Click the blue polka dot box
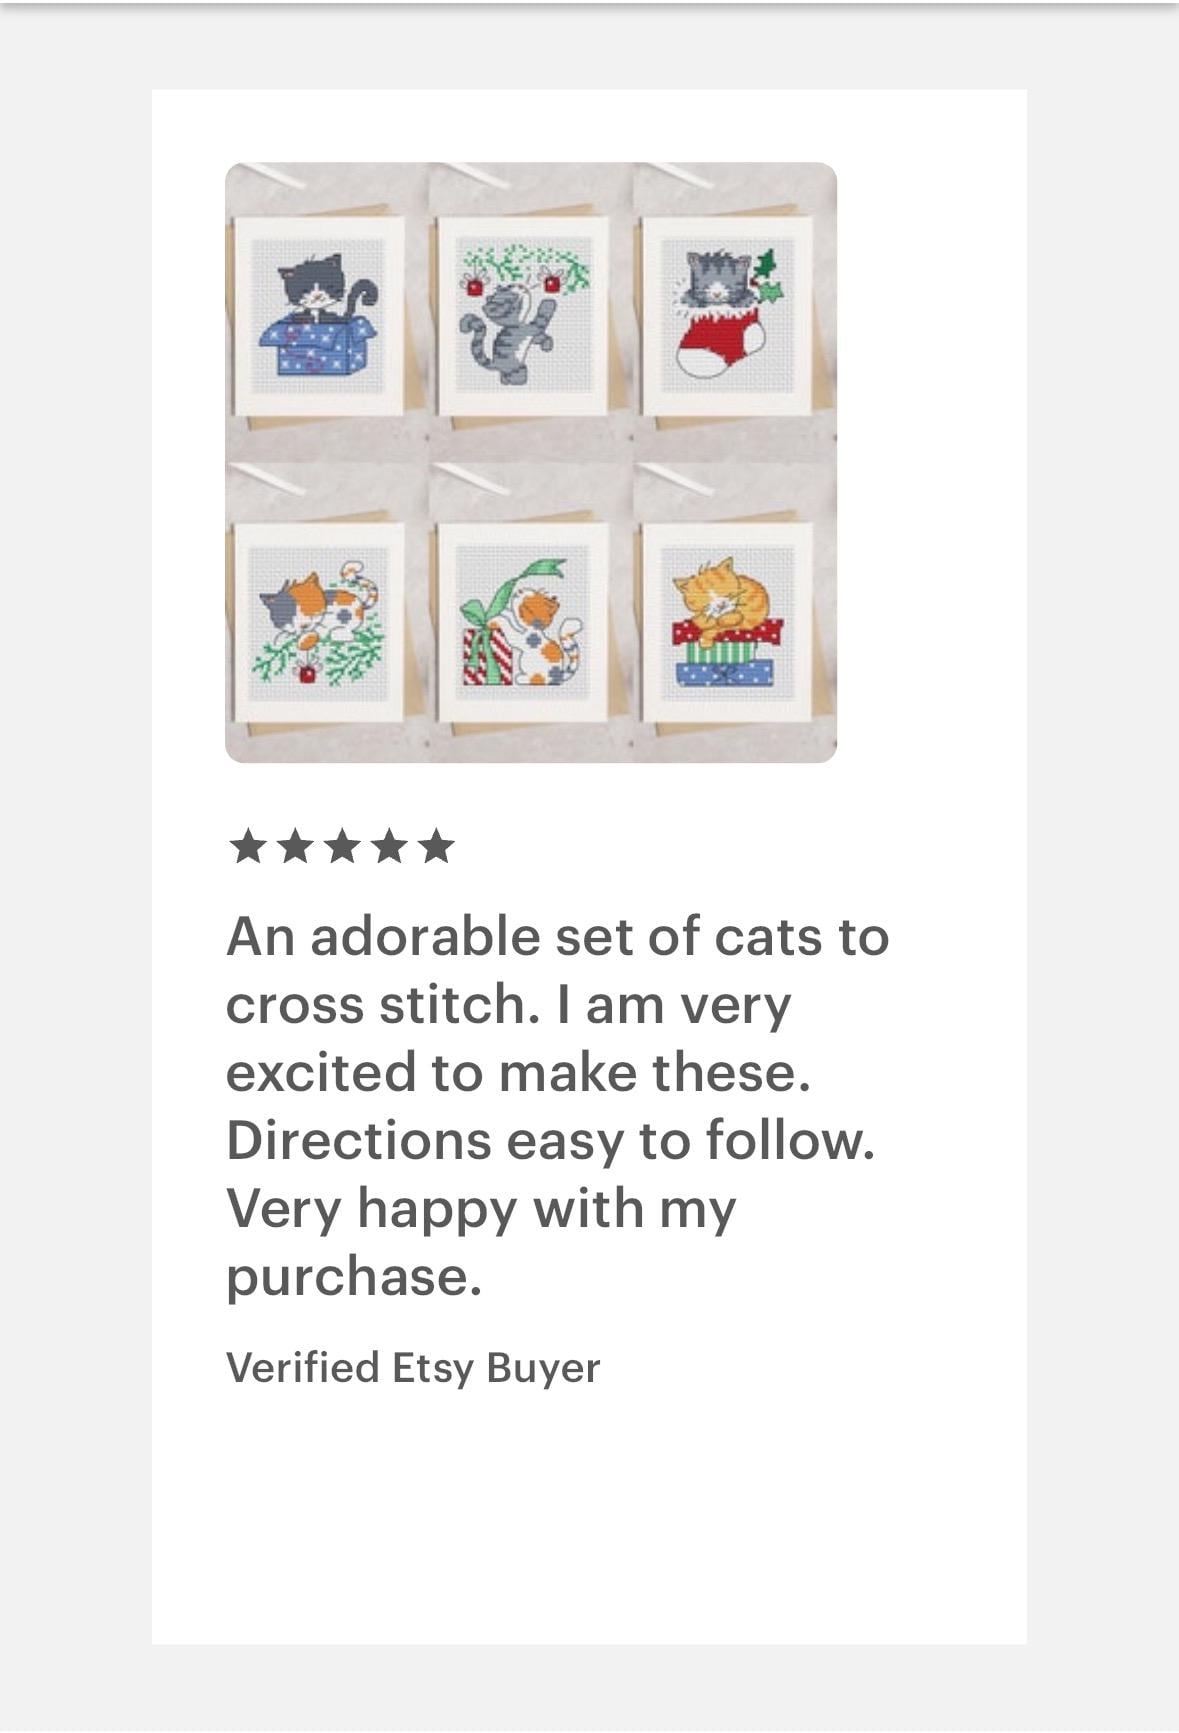The width and height of the screenshot is (1179, 1733). tap(318, 343)
